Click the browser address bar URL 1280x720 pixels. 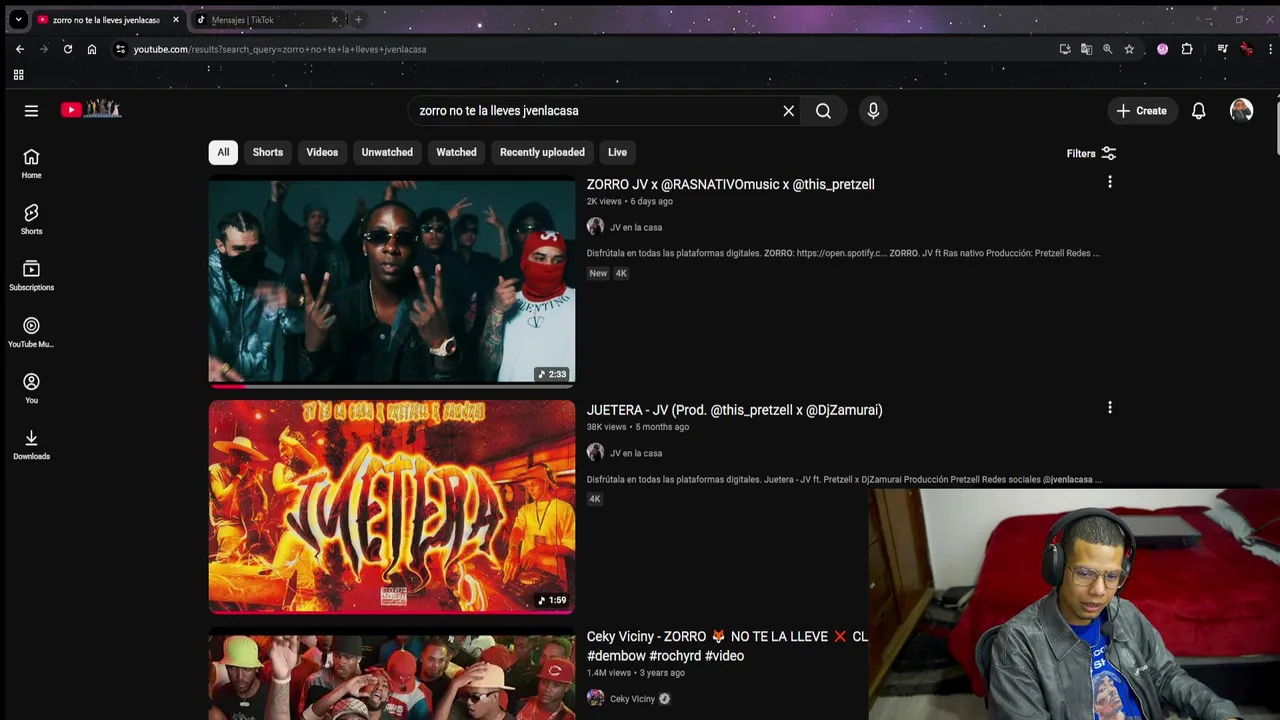(280, 49)
